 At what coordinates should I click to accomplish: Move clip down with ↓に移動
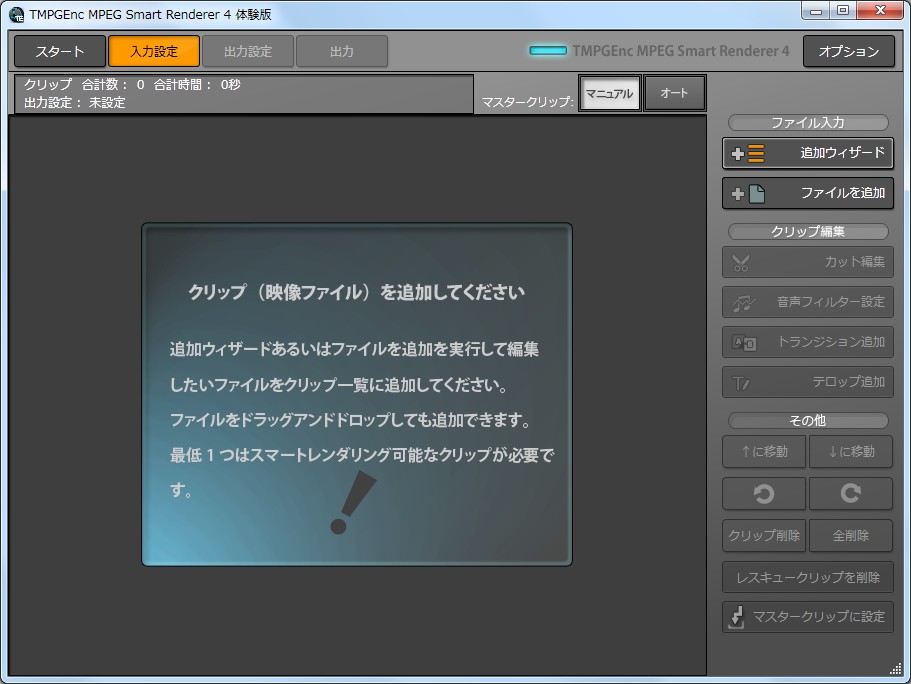tap(849, 452)
